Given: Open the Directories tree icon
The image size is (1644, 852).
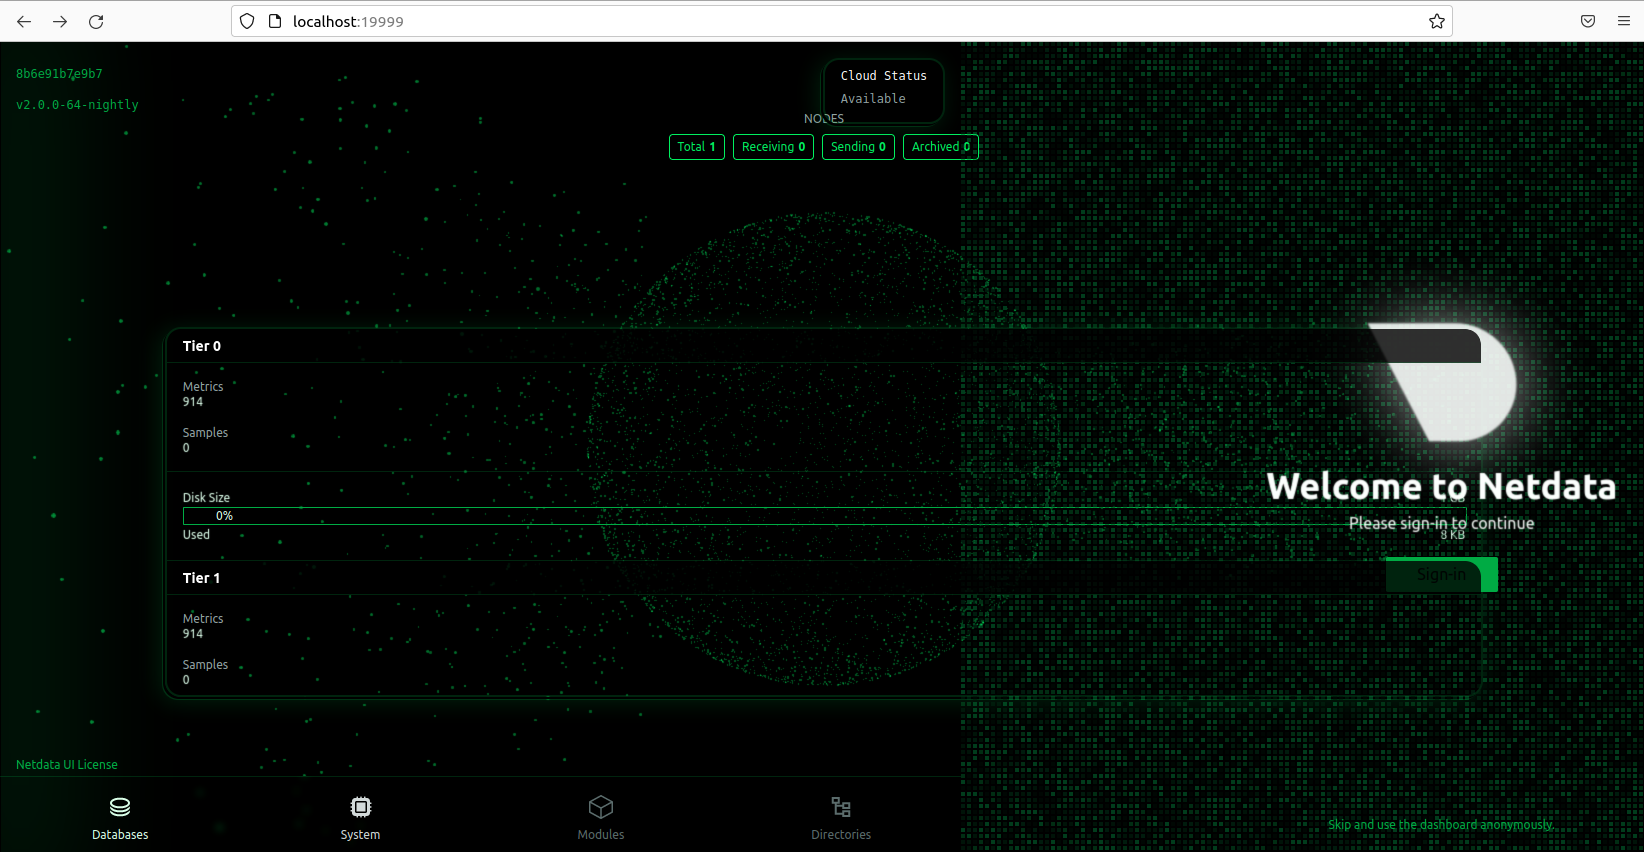Looking at the screenshot, I should tap(841, 807).
